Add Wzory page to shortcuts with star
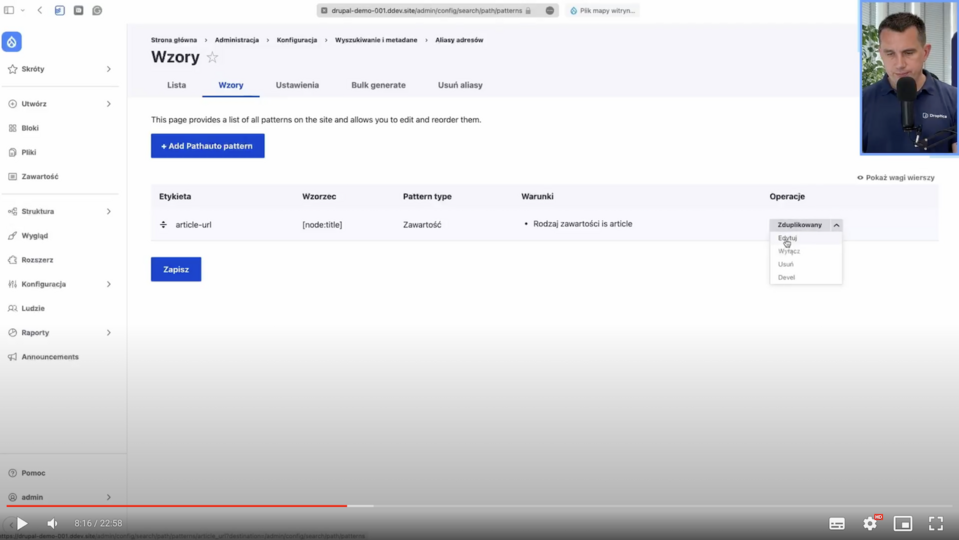This screenshot has width=959, height=540. point(212,57)
